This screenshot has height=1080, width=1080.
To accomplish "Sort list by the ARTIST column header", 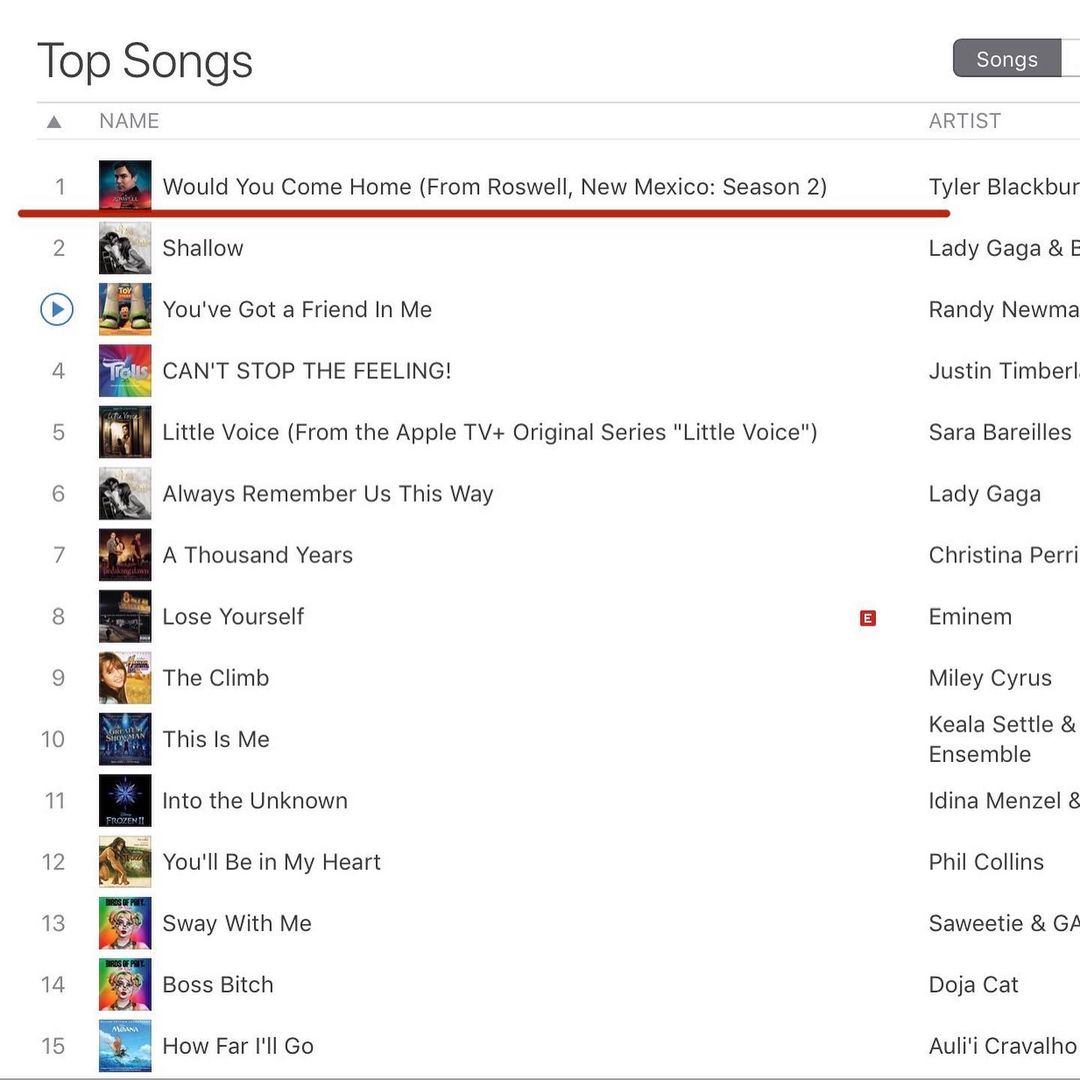I will point(964,121).
